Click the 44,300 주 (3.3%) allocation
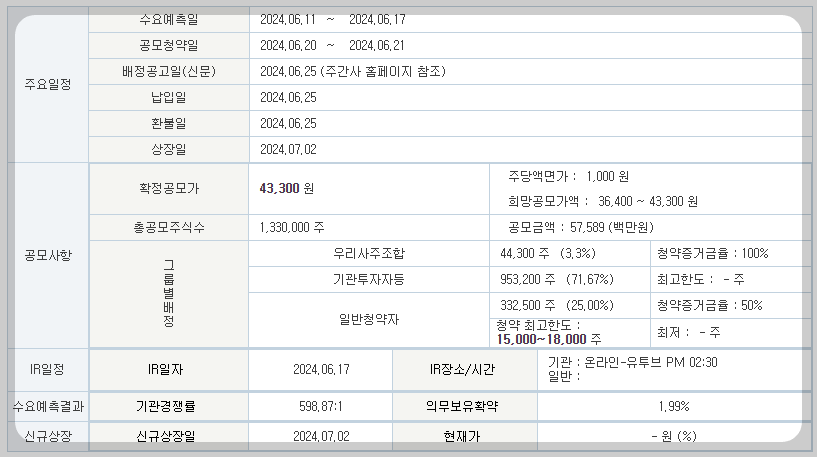Viewport: 817px width, 457px height. (548, 253)
